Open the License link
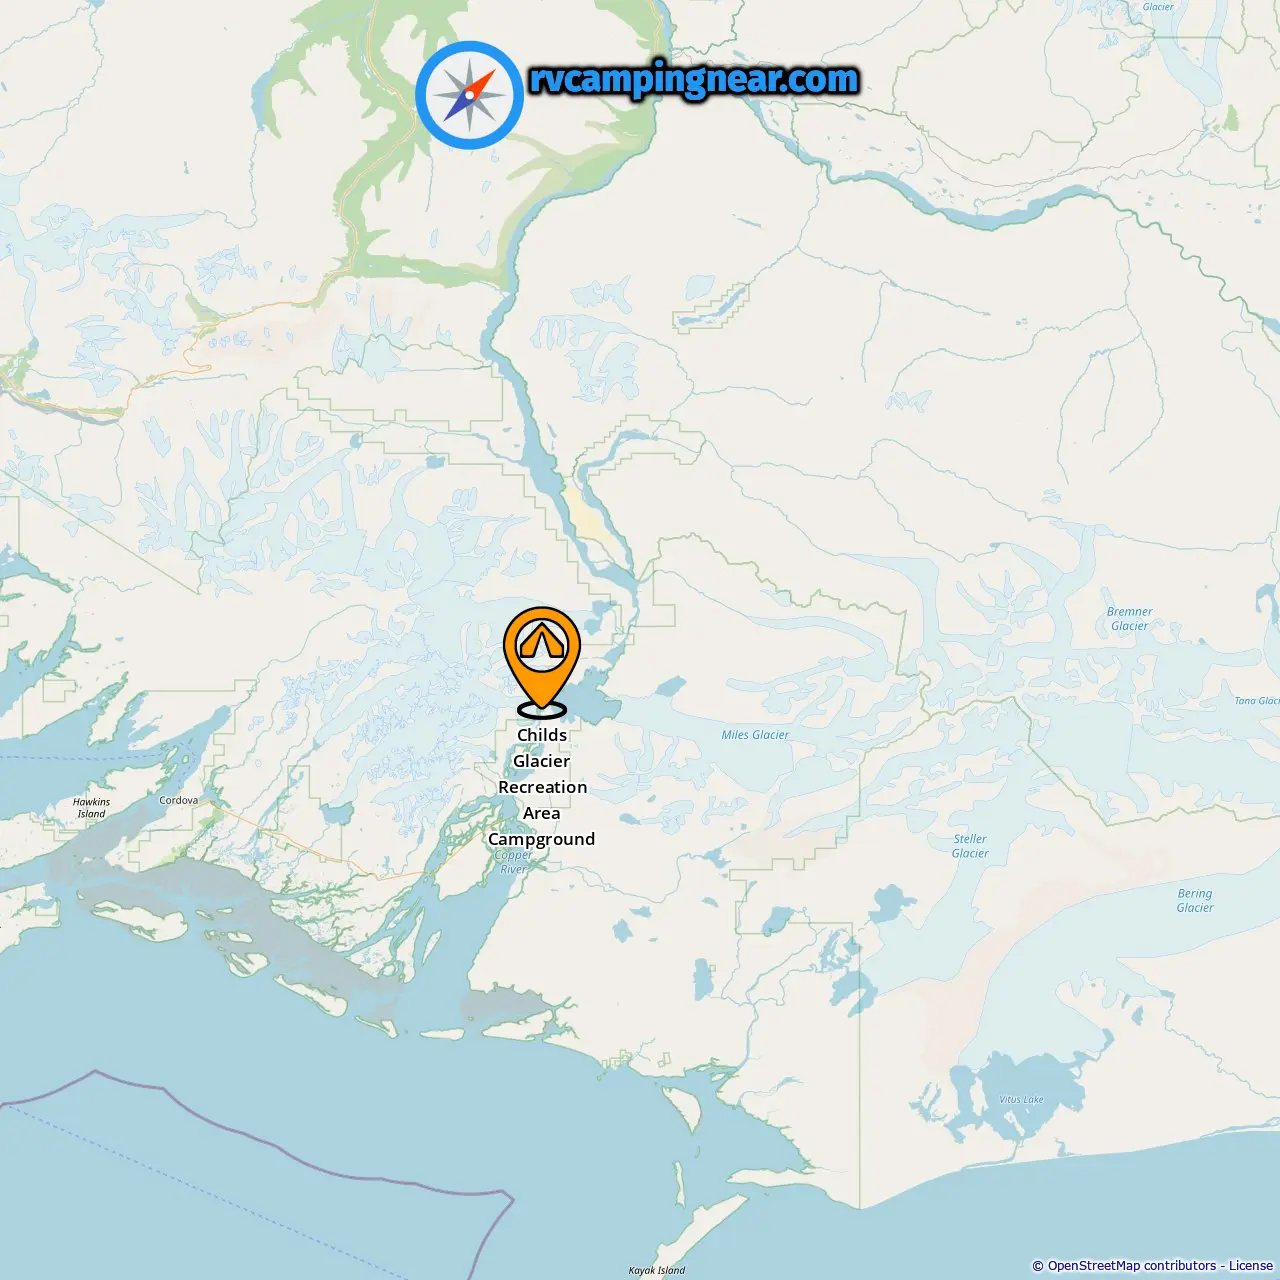 pos(1251,1266)
